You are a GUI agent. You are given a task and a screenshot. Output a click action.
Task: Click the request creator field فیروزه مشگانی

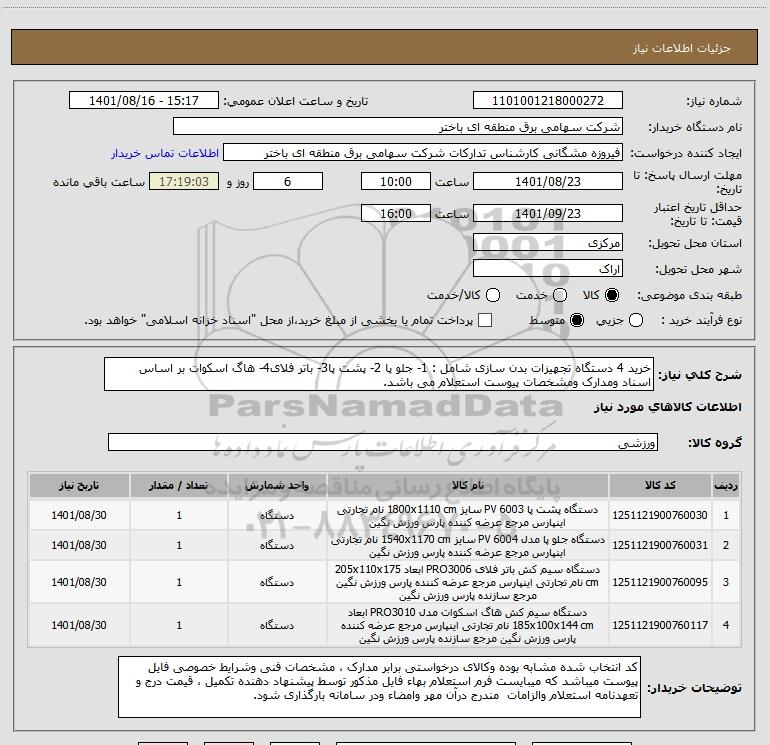(423, 152)
